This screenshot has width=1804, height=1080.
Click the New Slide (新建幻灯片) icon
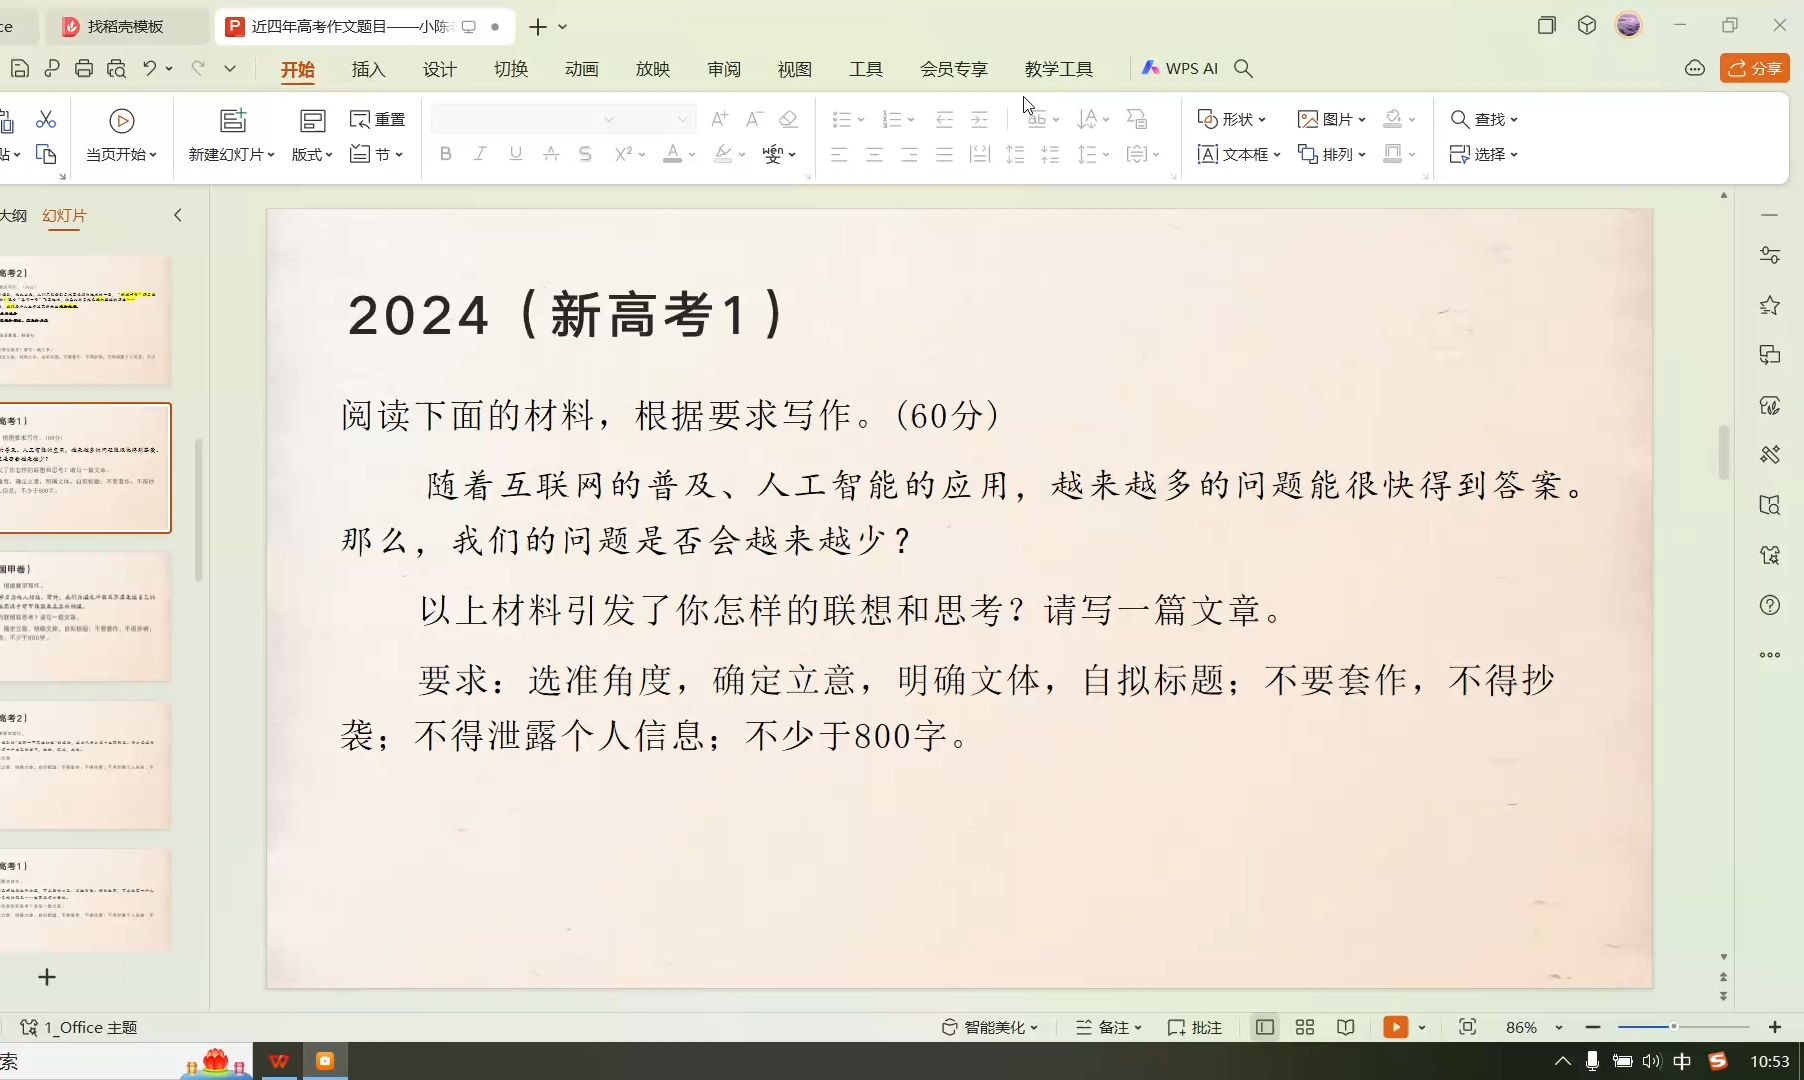pos(233,120)
